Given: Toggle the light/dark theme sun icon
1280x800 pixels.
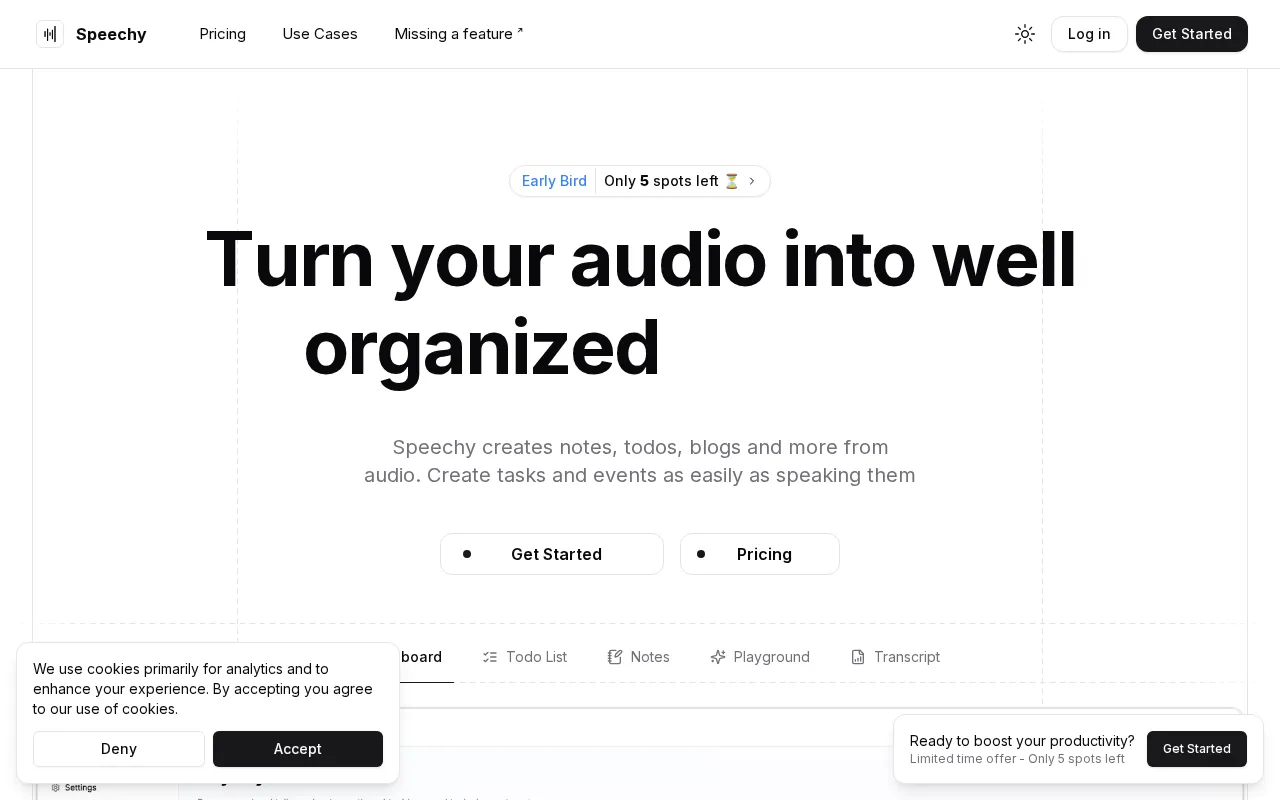Looking at the screenshot, I should click(x=1025, y=34).
